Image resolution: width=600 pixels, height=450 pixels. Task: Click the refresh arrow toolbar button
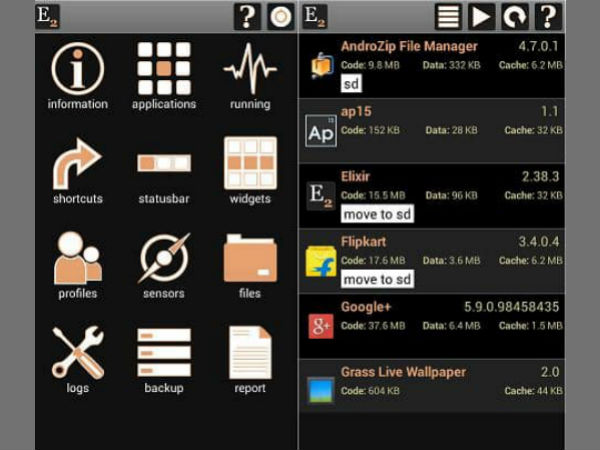point(514,16)
